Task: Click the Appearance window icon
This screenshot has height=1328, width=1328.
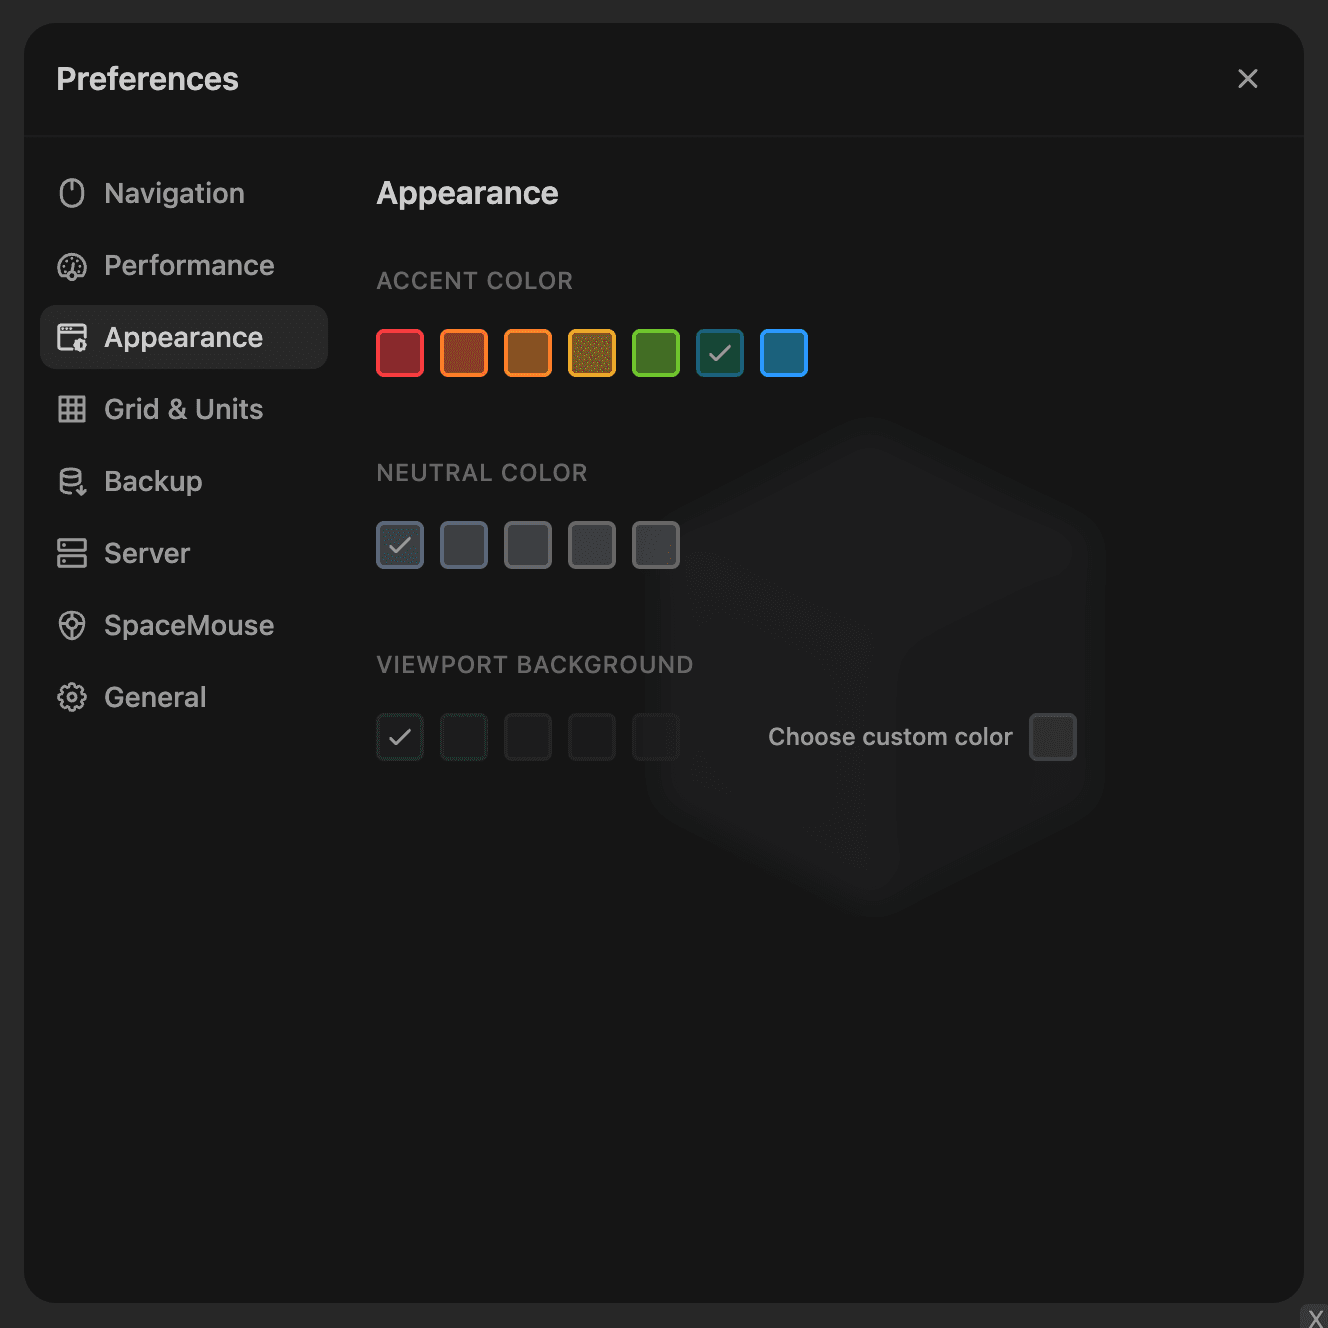Action: click(x=72, y=338)
